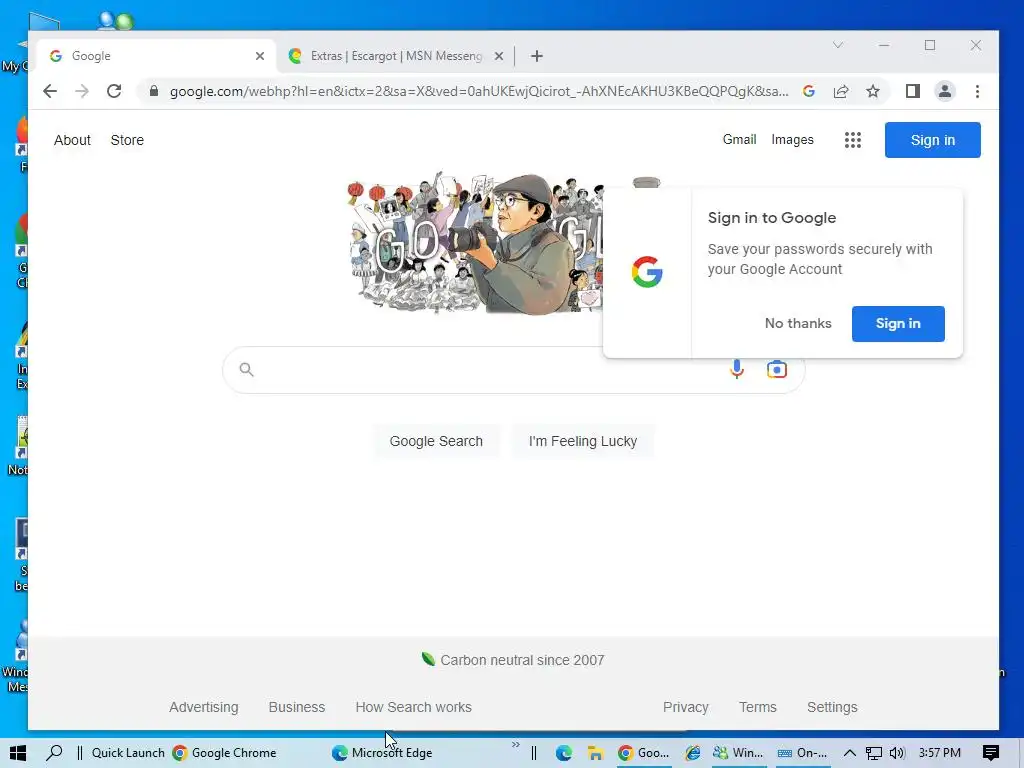Go back using the browser back arrow
The width and height of the screenshot is (1024, 768).
coord(50,91)
